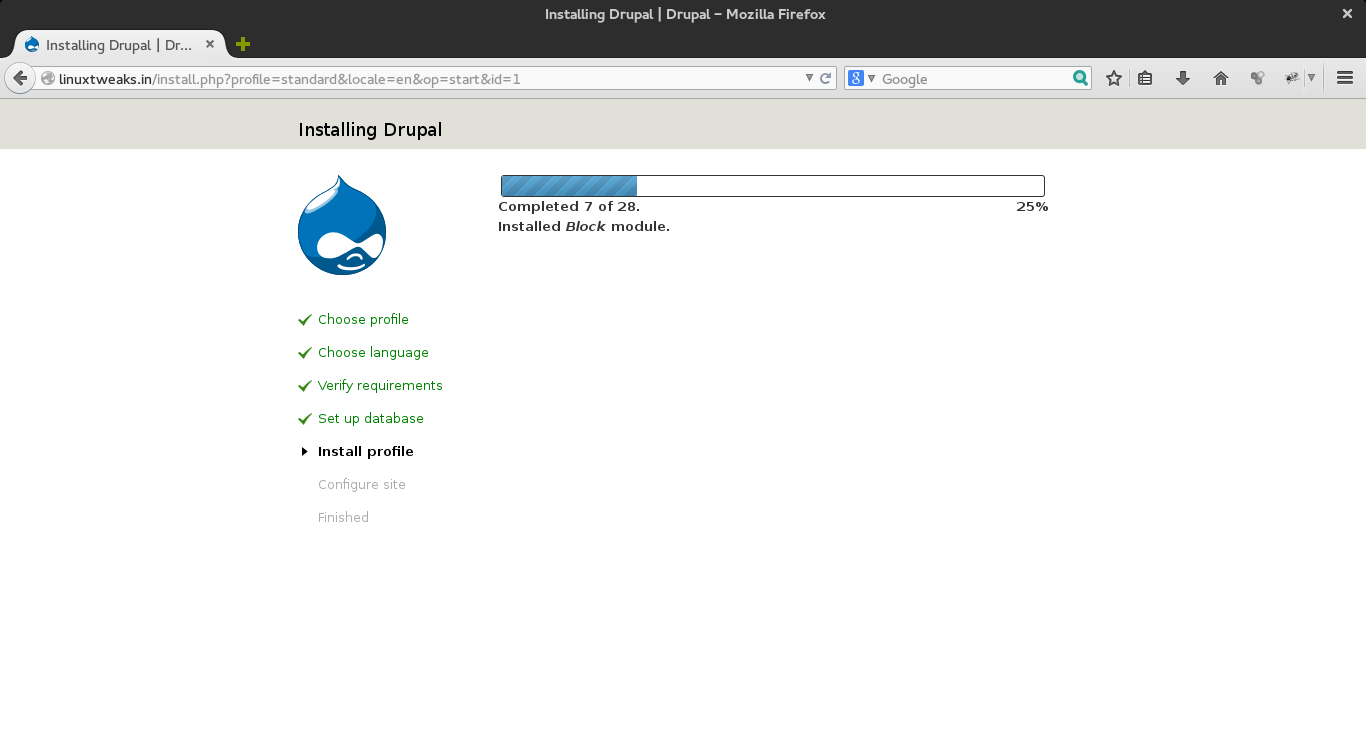
Task: Click the Install profile active step
Action: [x=366, y=452]
